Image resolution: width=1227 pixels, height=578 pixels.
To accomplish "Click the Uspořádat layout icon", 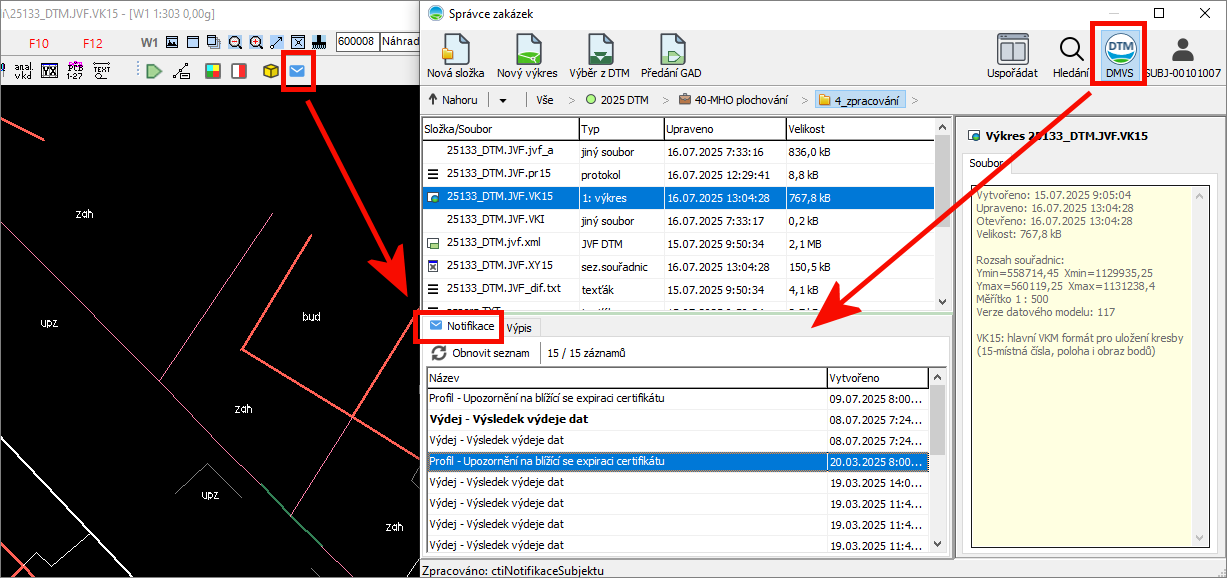I will pos(1012,56).
